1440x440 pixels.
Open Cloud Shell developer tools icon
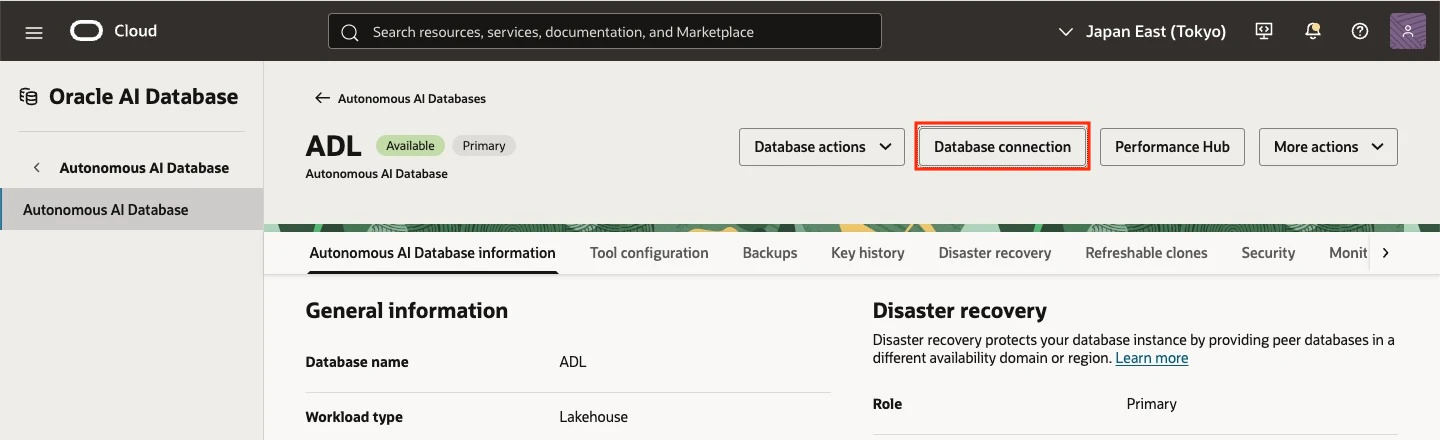coord(1264,31)
